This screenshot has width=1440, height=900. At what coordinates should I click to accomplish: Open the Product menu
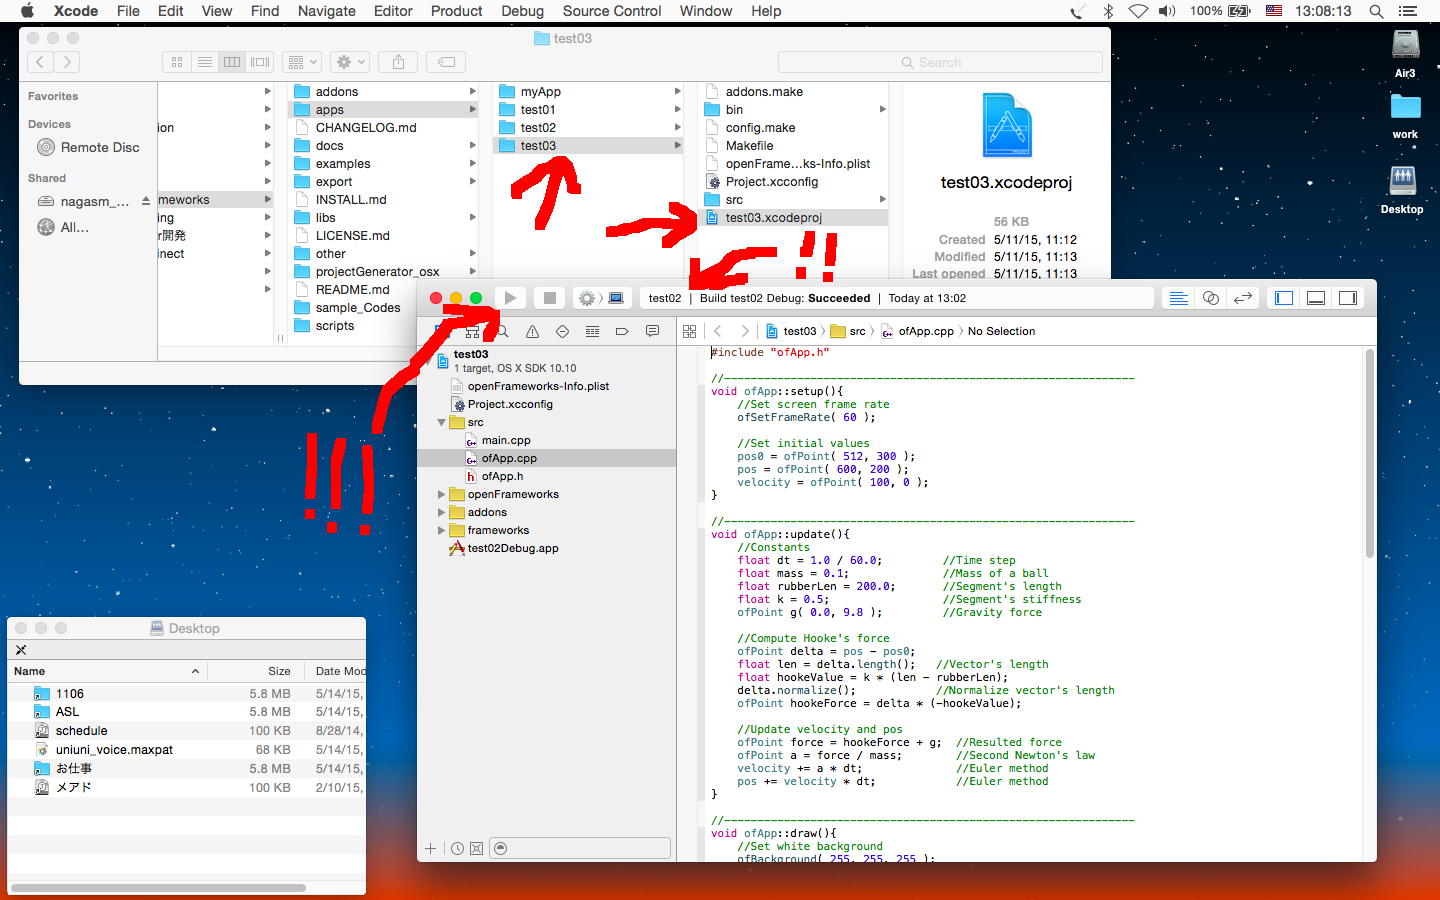457,11
